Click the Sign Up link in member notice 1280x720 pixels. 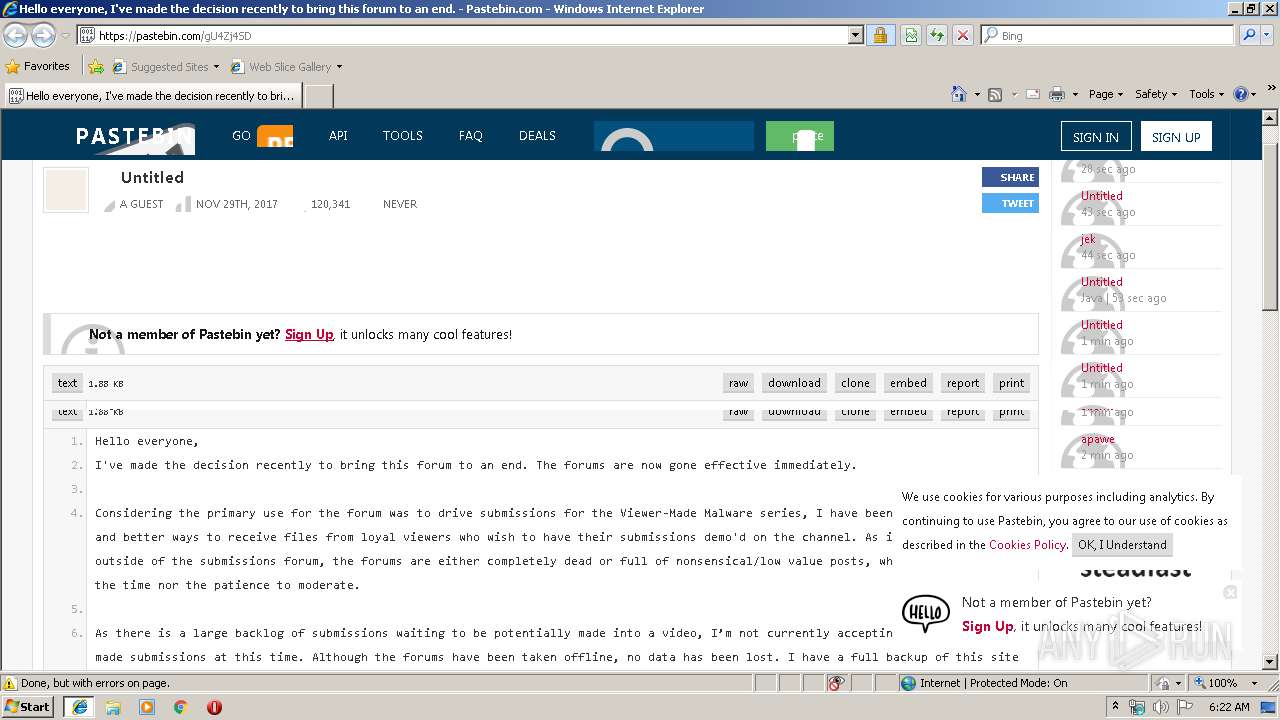[309, 335]
